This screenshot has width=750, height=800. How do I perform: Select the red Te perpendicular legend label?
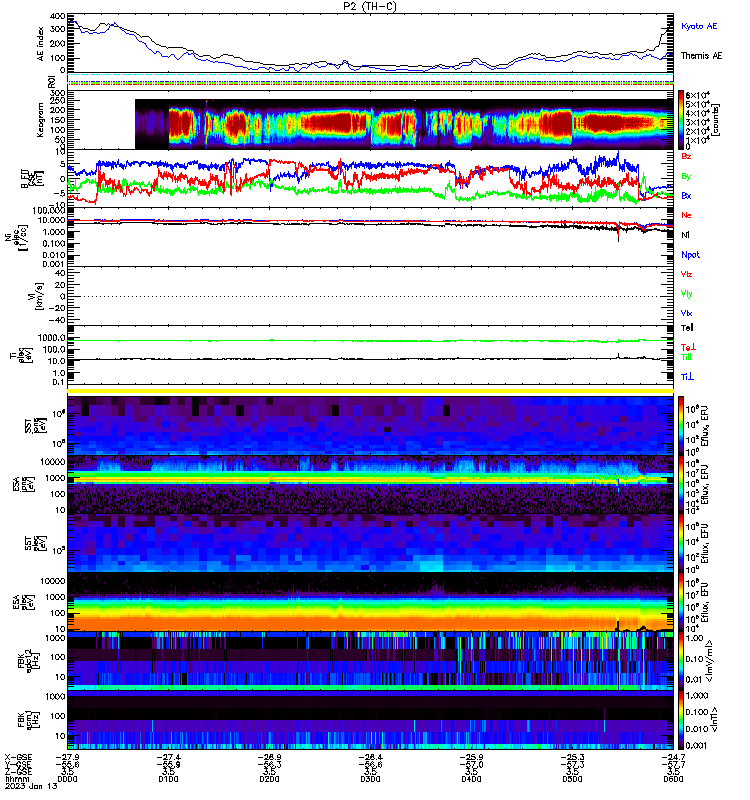tap(688, 347)
